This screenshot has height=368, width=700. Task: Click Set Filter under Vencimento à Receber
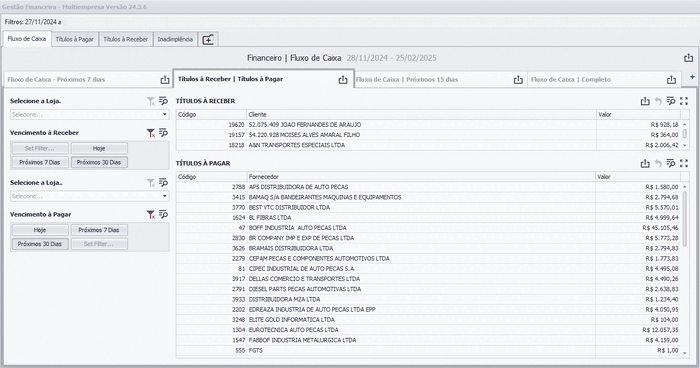(40, 148)
